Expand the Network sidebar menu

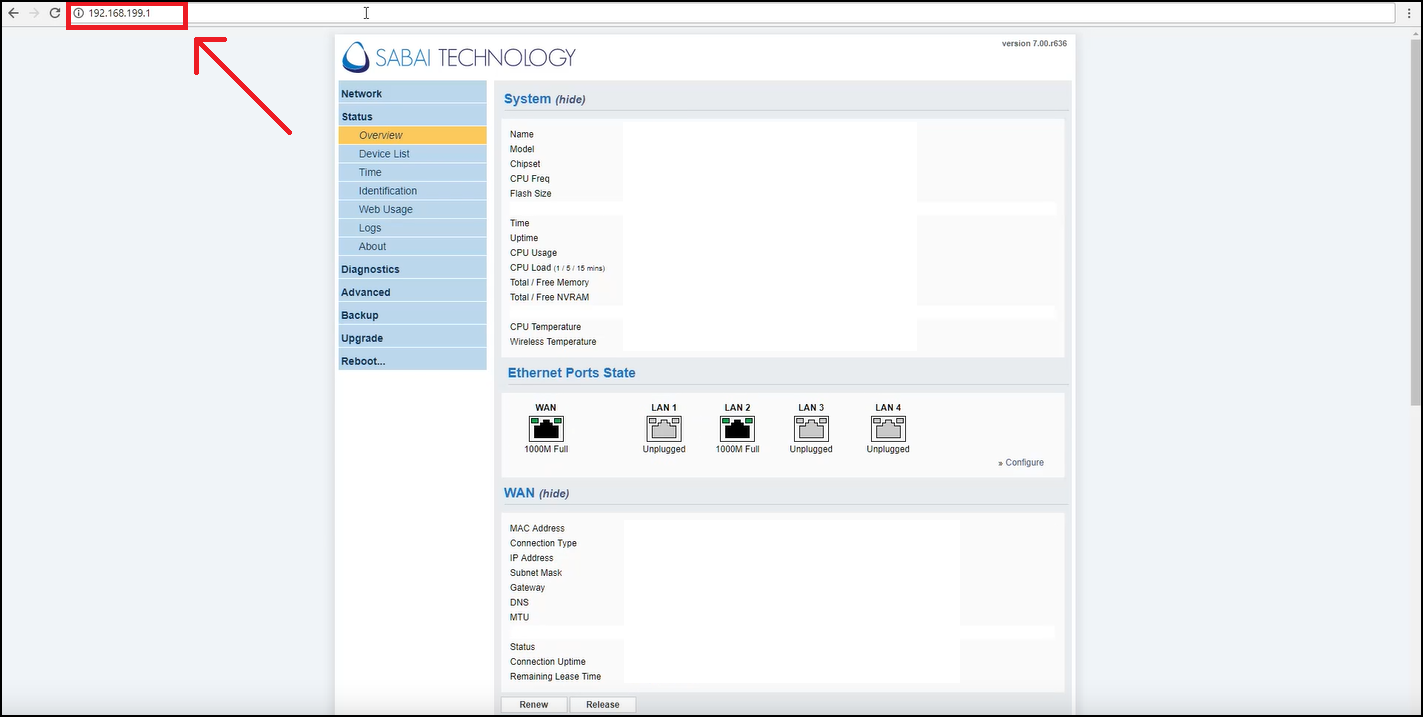362,94
